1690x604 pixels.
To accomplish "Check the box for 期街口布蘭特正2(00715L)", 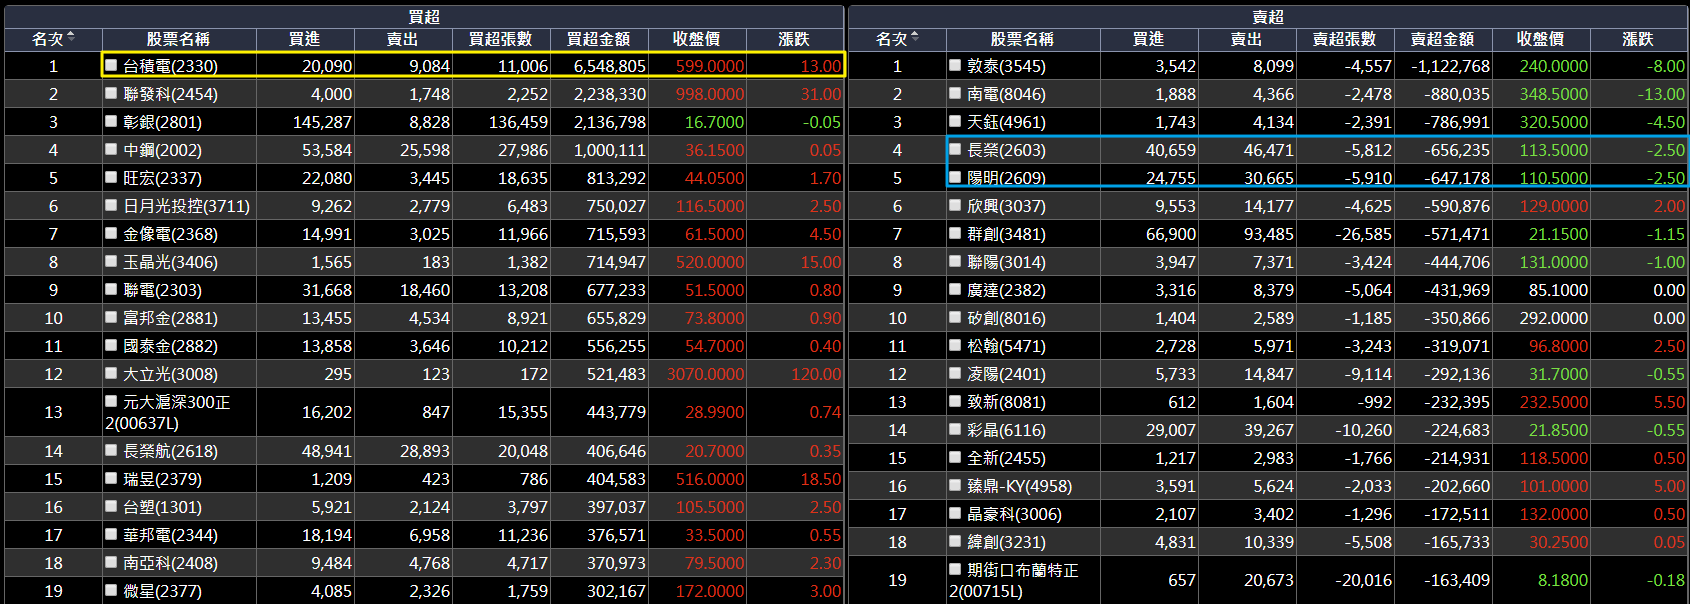I will pyautogui.click(x=956, y=569).
